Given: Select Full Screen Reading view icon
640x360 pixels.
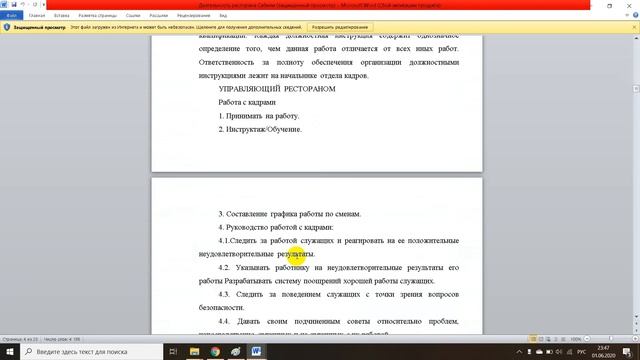Looking at the screenshot, I should pyautogui.click(x=541, y=339).
